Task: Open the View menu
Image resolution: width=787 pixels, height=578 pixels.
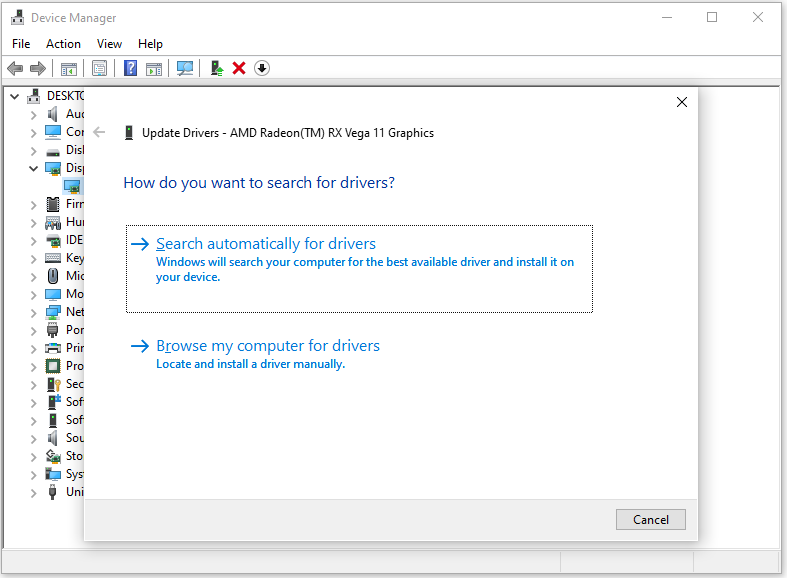Action: 109,44
